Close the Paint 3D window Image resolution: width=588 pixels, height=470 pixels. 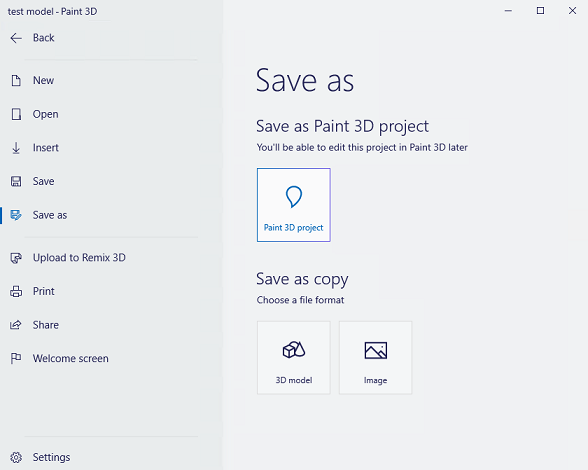coord(572,11)
